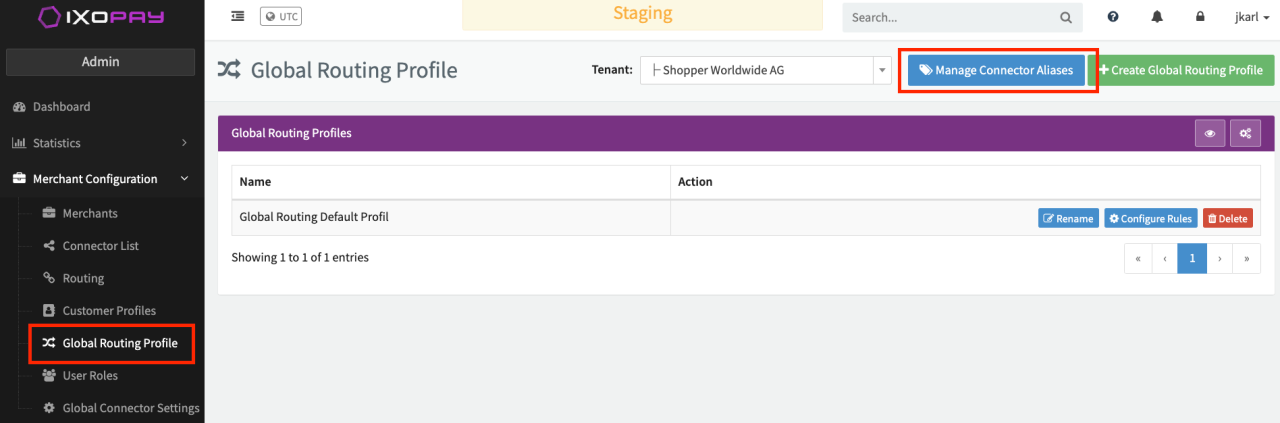The image size is (1280, 423).
Task: Click the search magnifier icon
Action: coord(1065,17)
